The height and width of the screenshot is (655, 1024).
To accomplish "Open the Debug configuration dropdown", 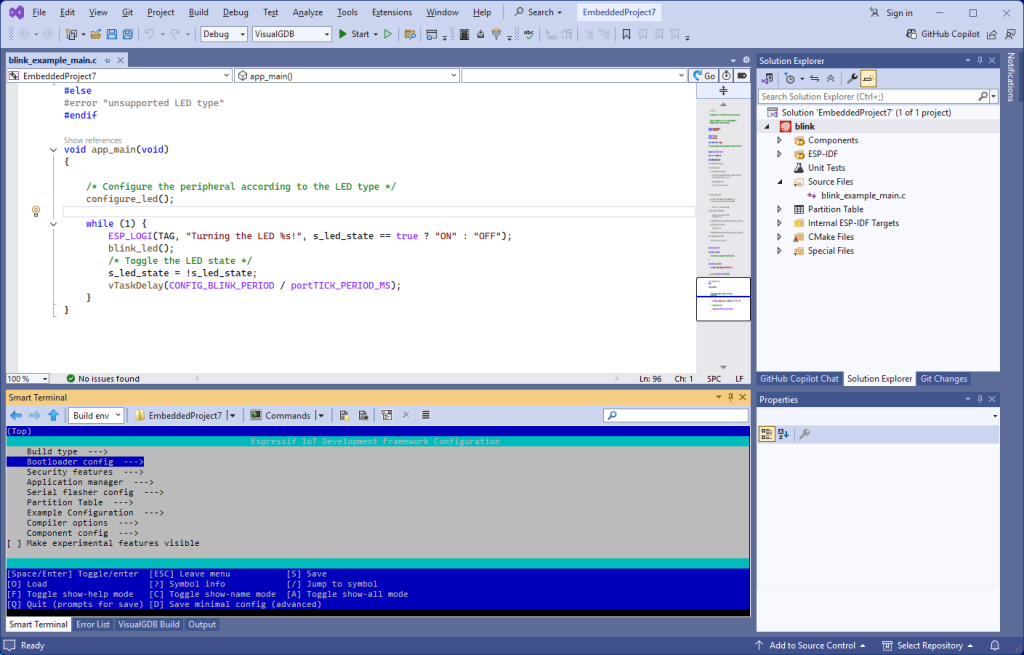I will point(225,34).
